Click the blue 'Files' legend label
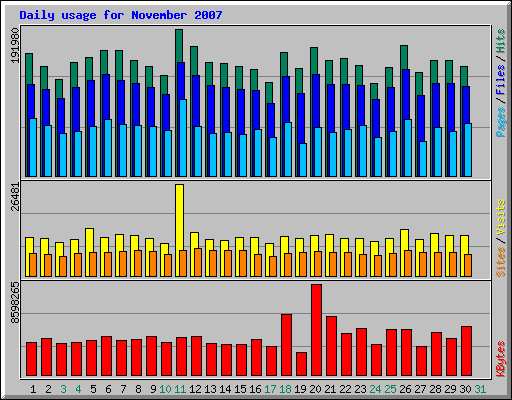 coord(501,79)
